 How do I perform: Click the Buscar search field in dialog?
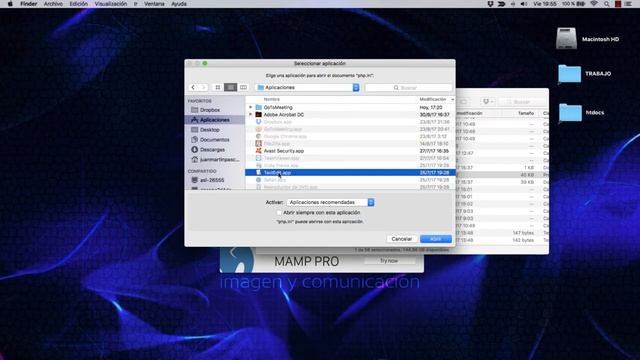(409, 87)
